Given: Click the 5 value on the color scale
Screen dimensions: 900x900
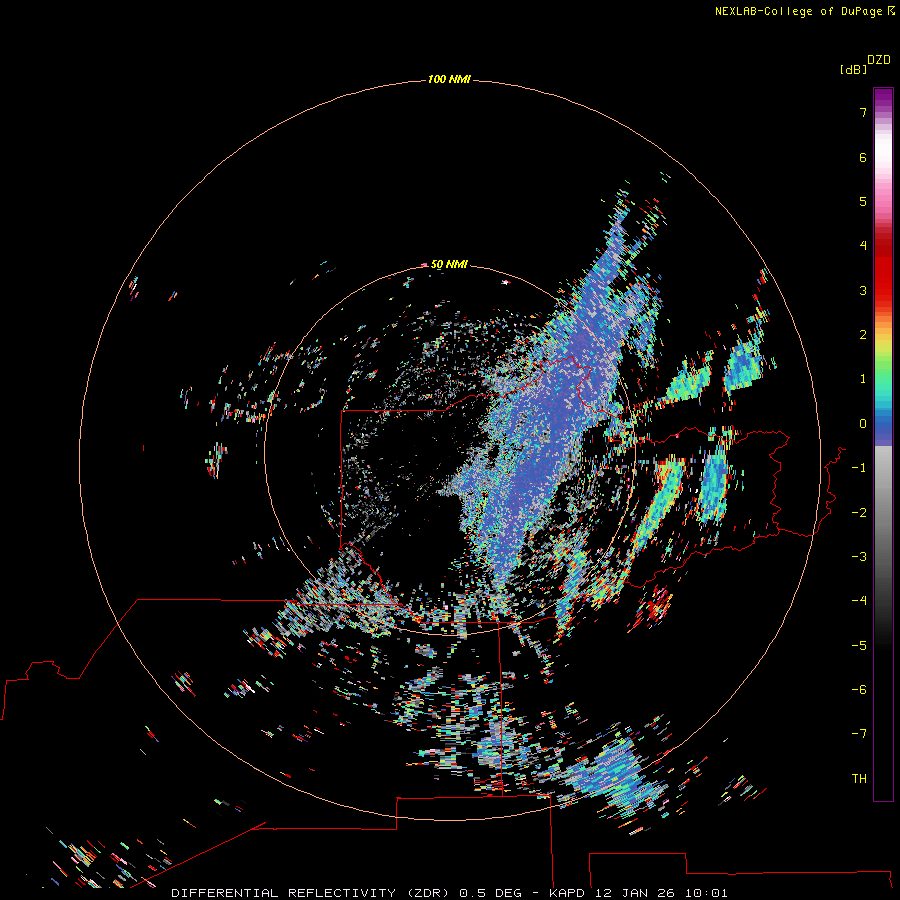Looking at the screenshot, I should pos(863,201).
